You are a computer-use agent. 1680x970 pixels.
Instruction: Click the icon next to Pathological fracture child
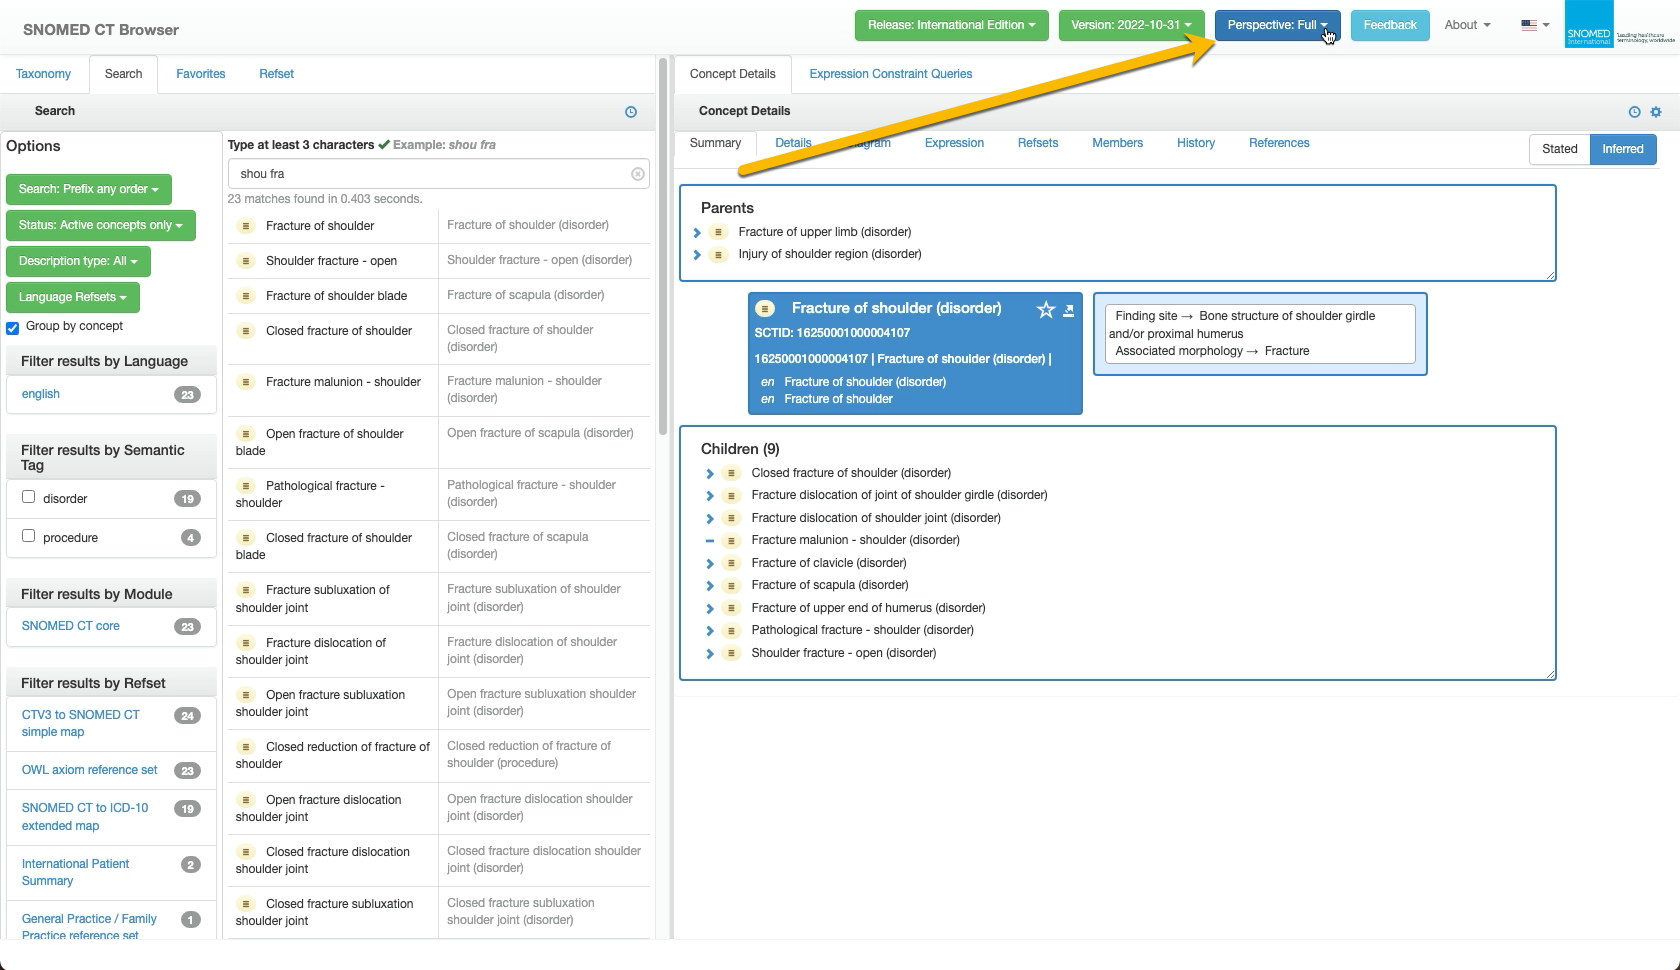731,631
